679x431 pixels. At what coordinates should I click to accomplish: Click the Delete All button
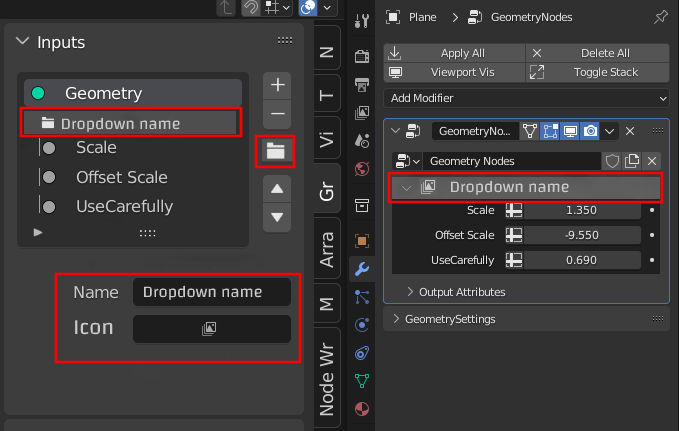[x=598, y=53]
